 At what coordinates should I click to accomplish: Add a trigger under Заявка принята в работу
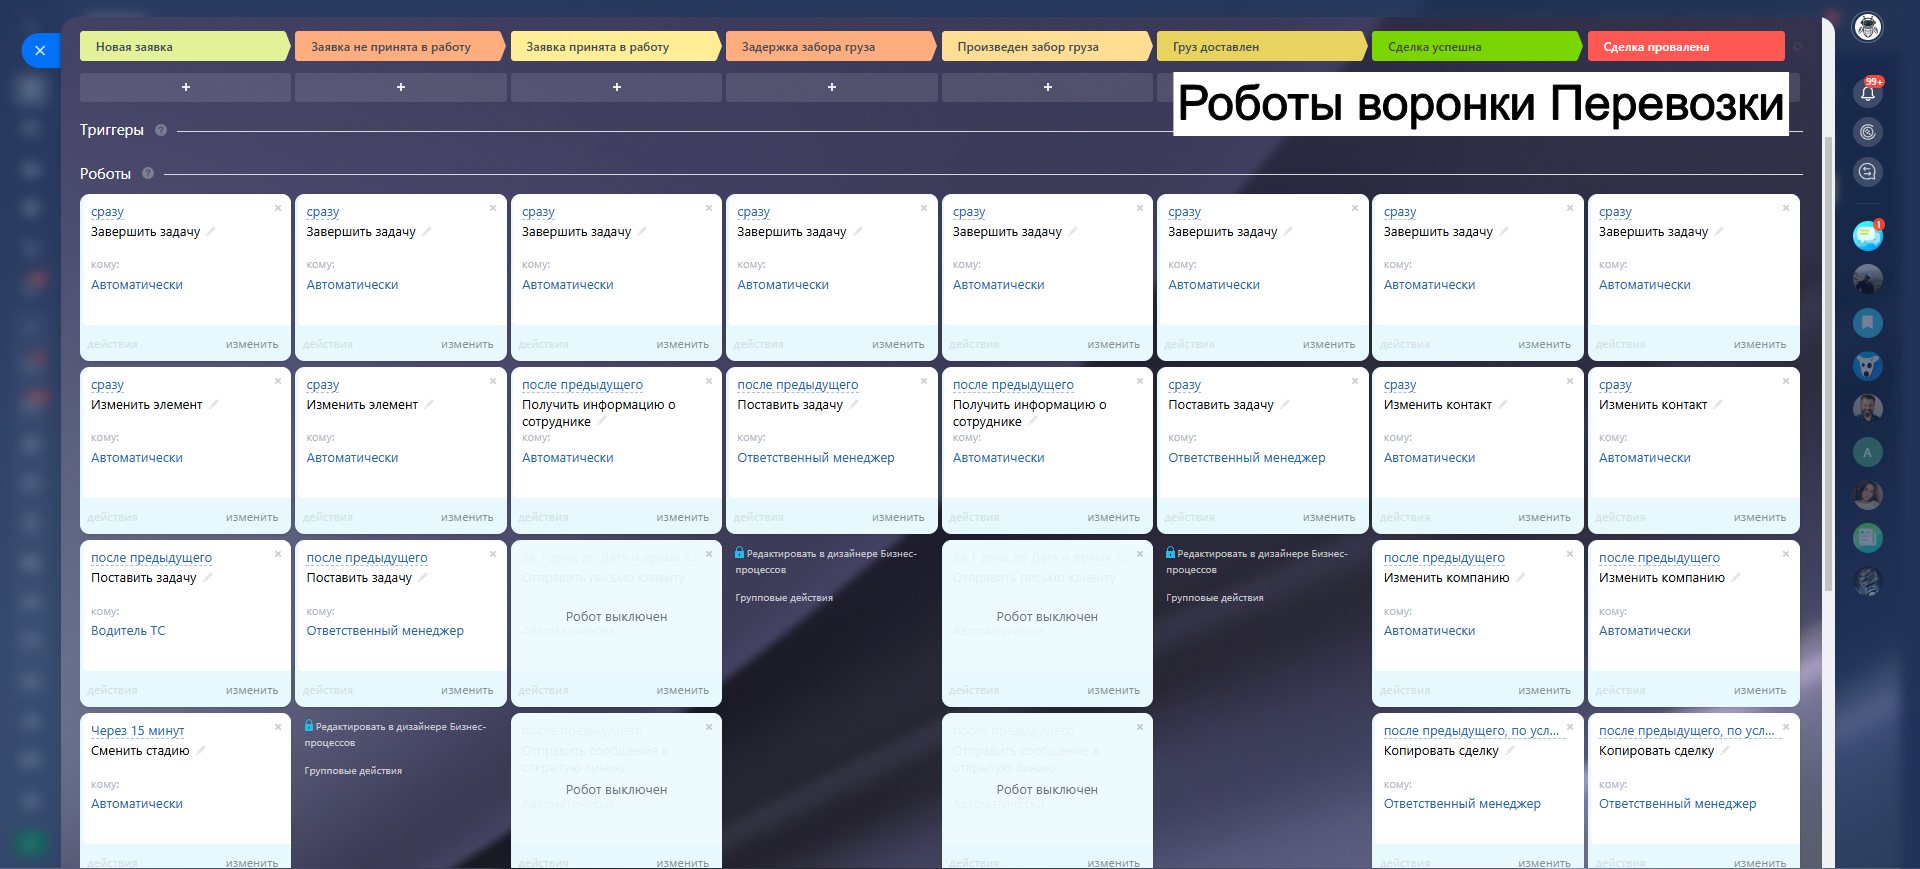coord(616,87)
